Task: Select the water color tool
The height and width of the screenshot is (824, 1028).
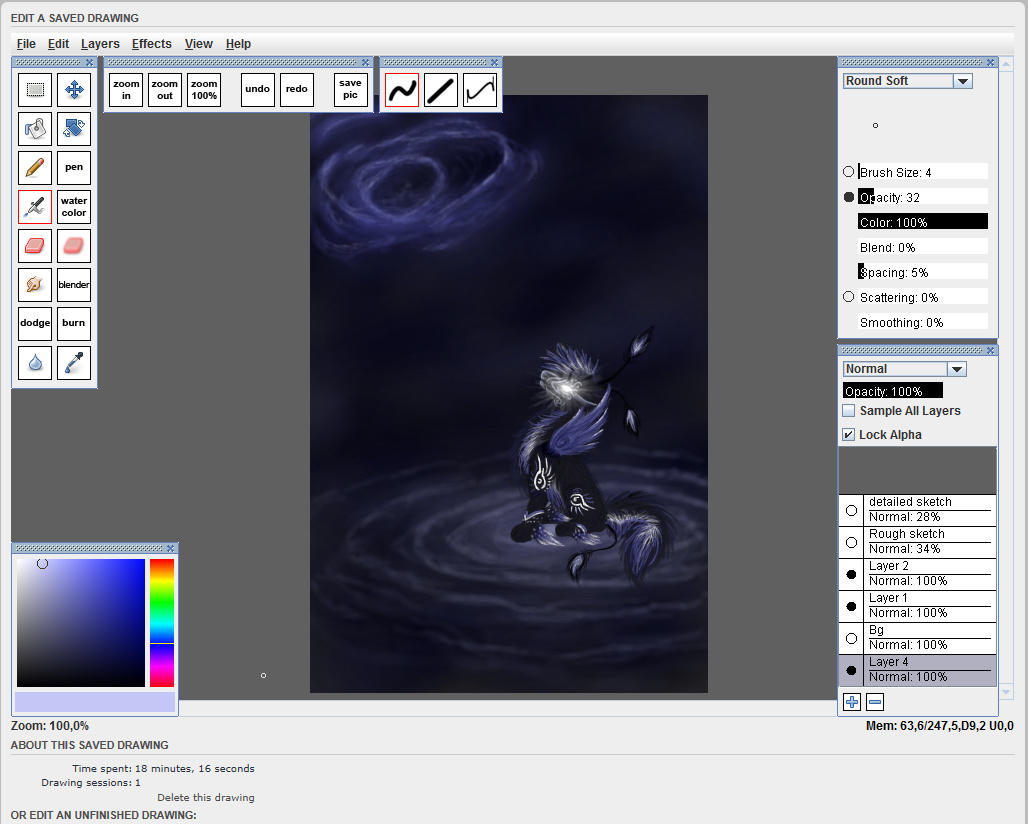Action: (74, 206)
